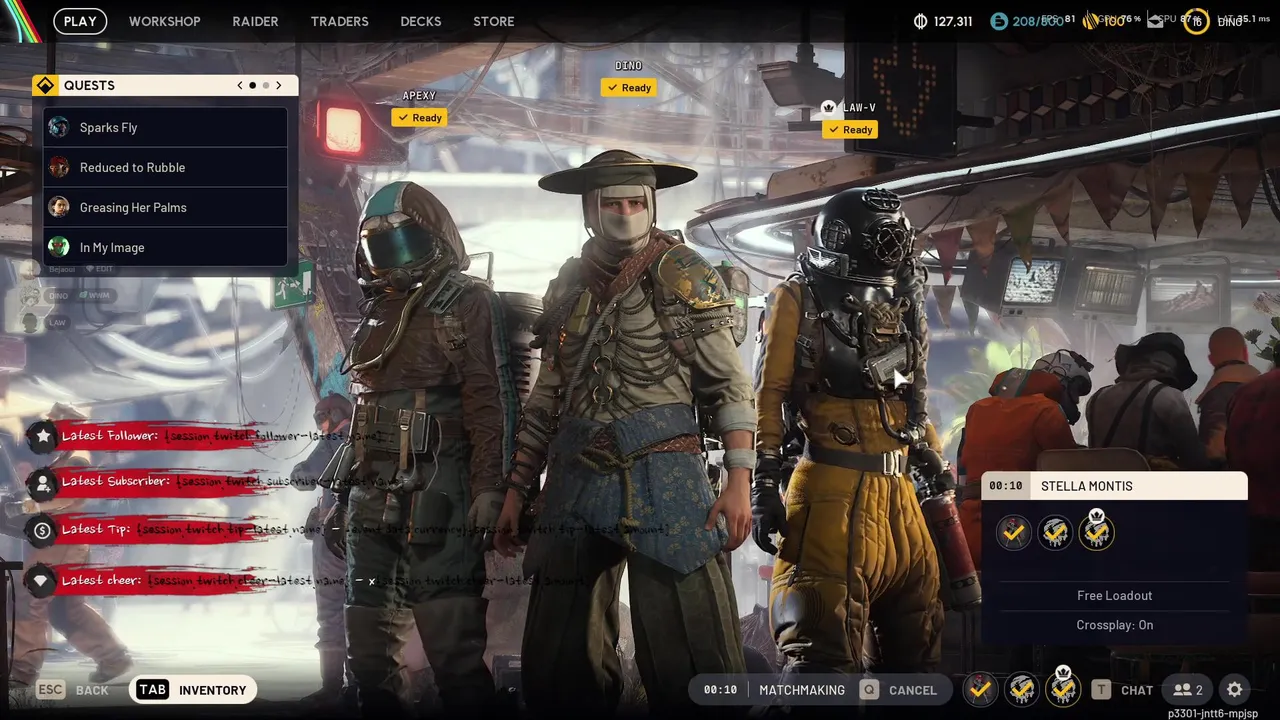Open the settings gear

[x=1235, y=690]
